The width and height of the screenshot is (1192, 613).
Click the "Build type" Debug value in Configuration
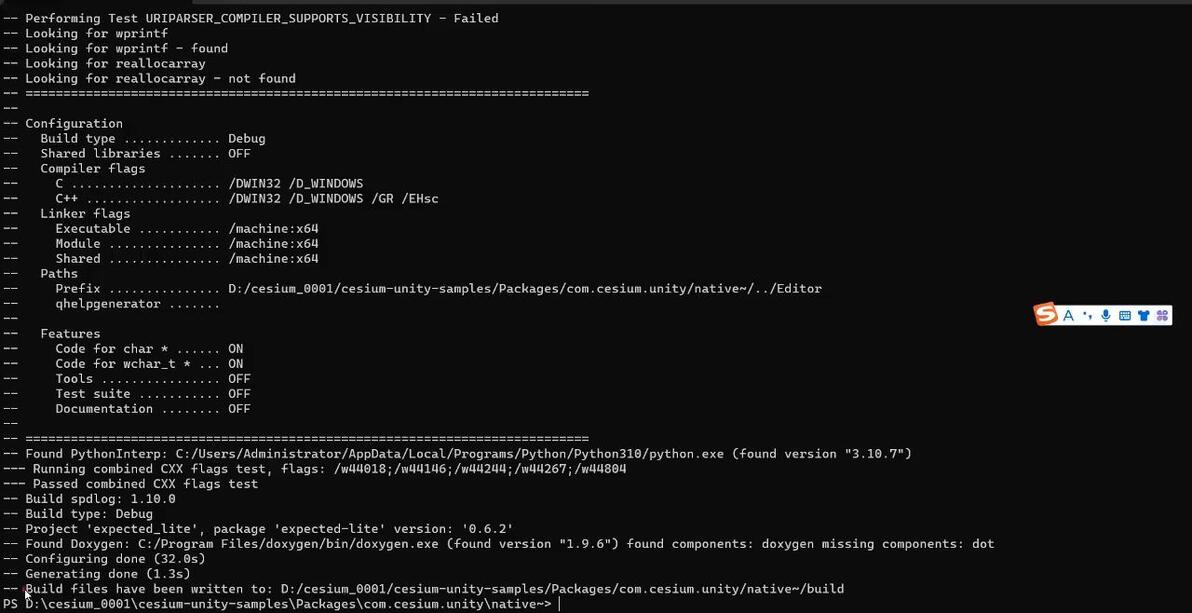[x=246, y=139]
